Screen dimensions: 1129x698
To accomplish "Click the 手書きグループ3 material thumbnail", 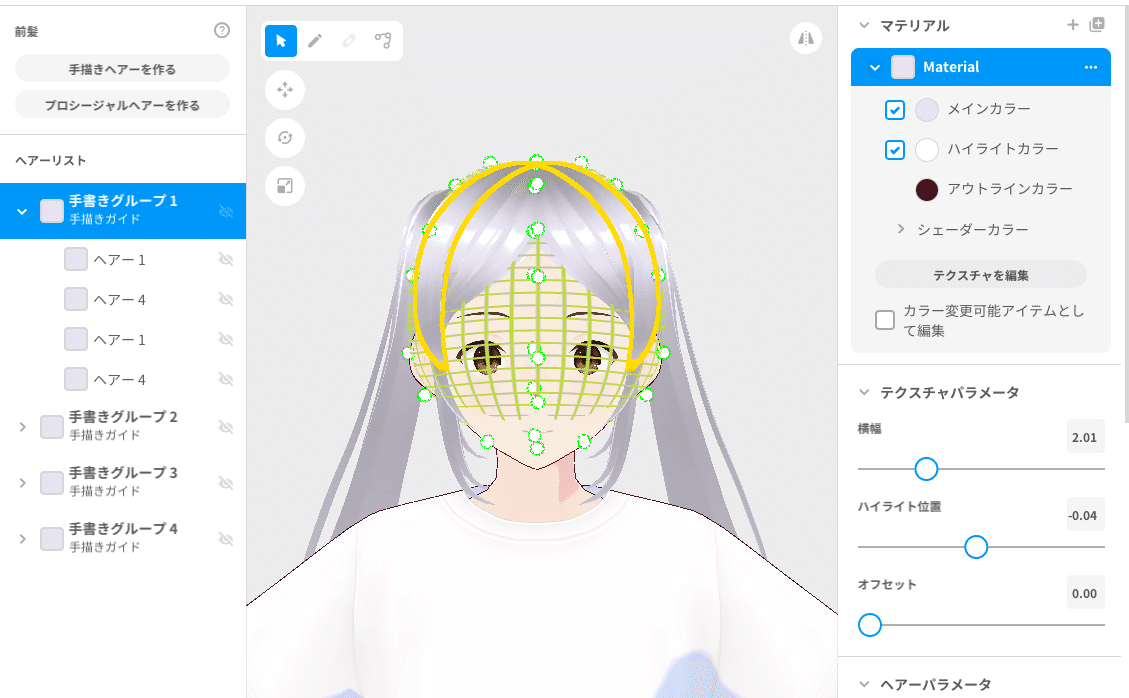I will pos(52,483).
